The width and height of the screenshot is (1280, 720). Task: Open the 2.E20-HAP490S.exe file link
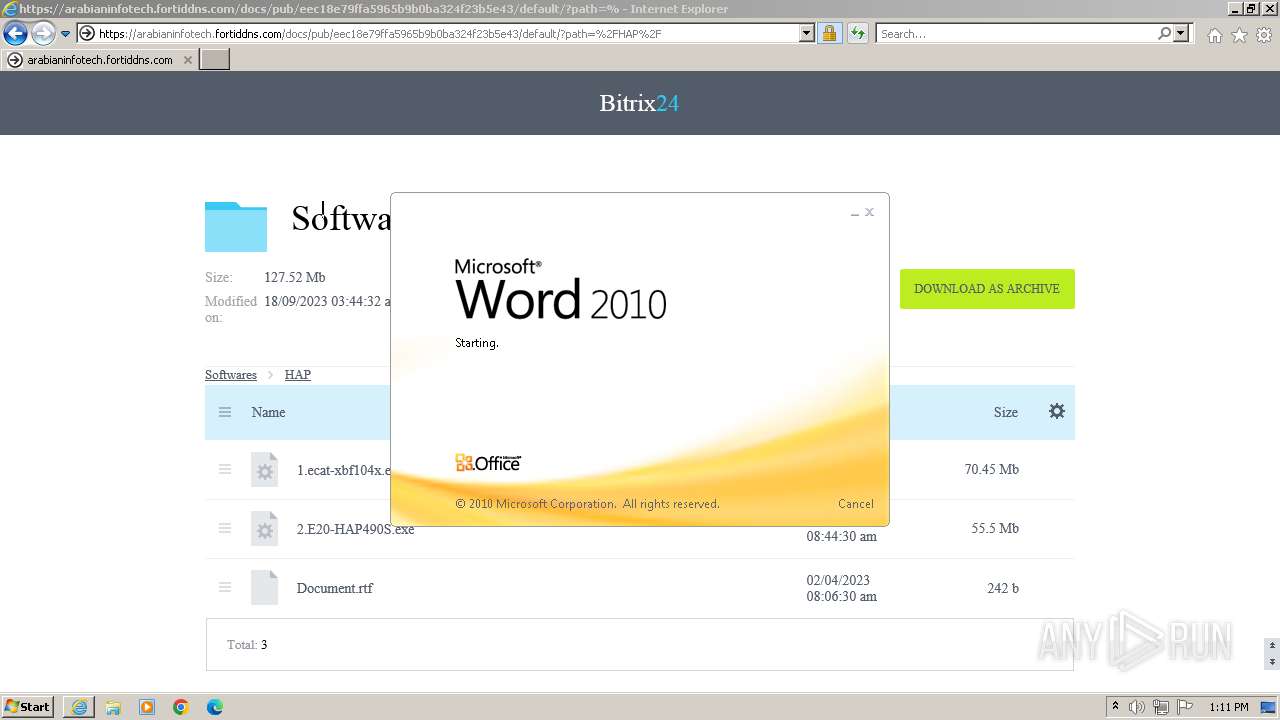tap(355, 529)
